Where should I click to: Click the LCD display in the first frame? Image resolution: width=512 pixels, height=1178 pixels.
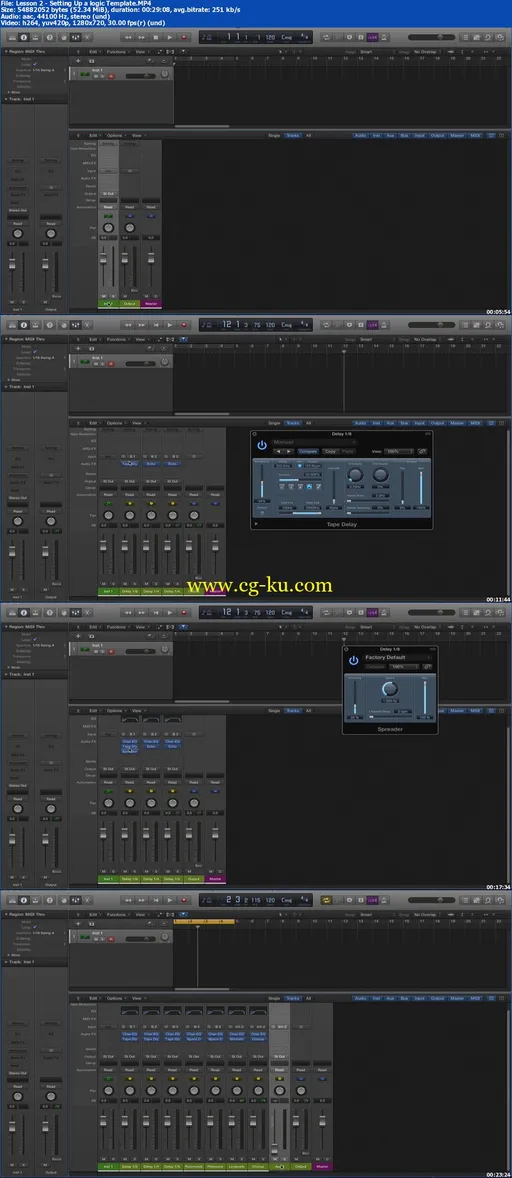pos(257,36)
